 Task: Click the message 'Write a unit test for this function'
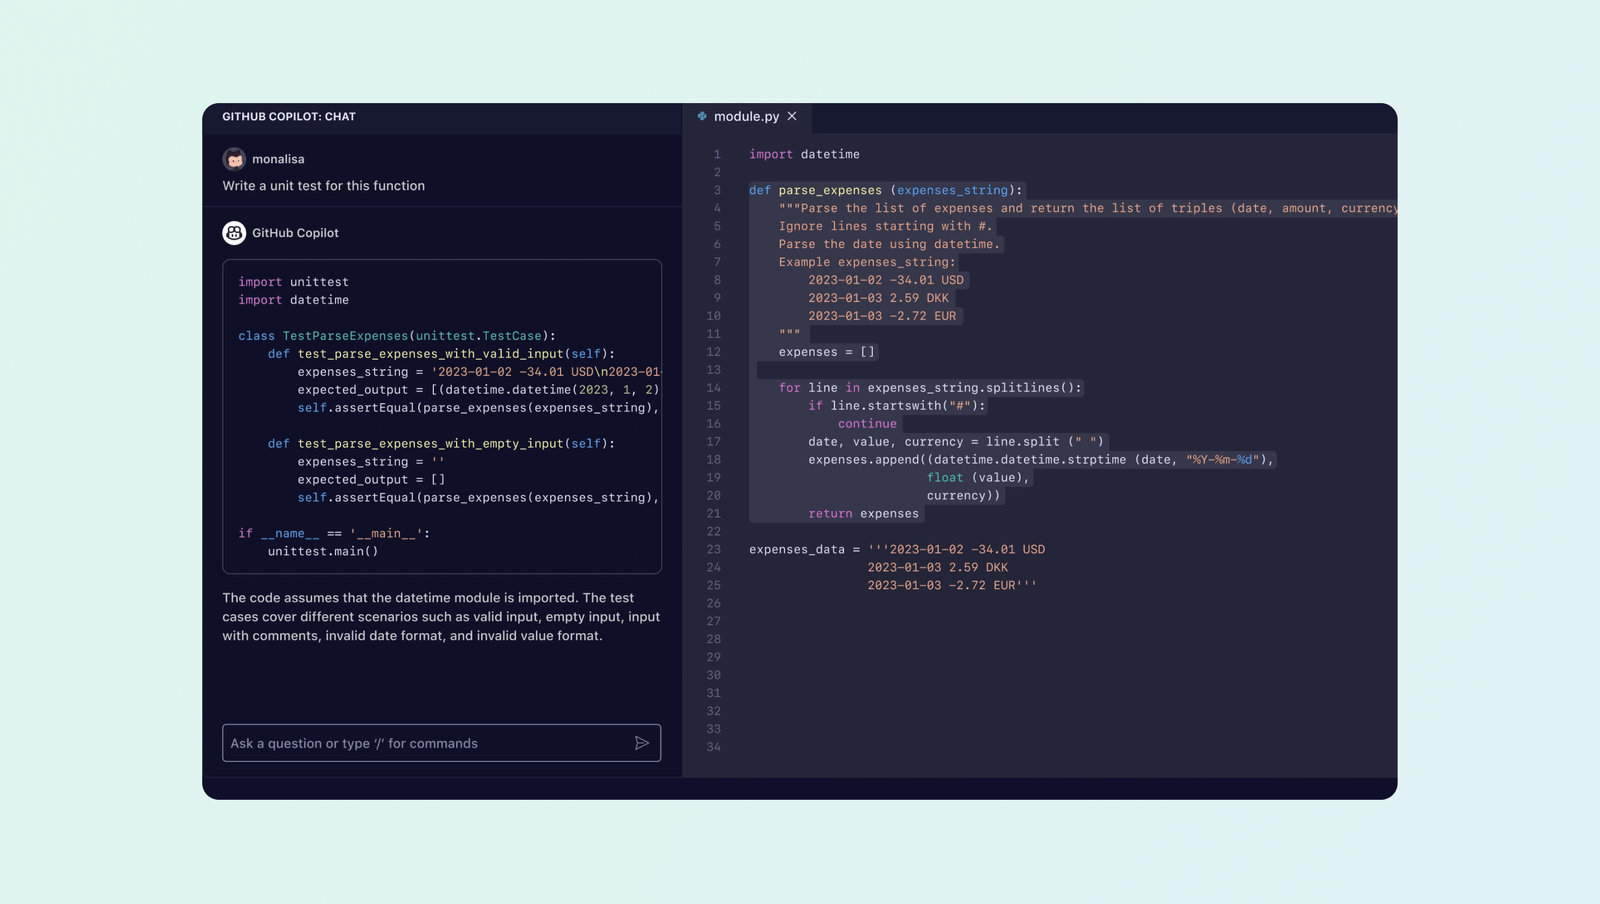click(x=323, y=185)
